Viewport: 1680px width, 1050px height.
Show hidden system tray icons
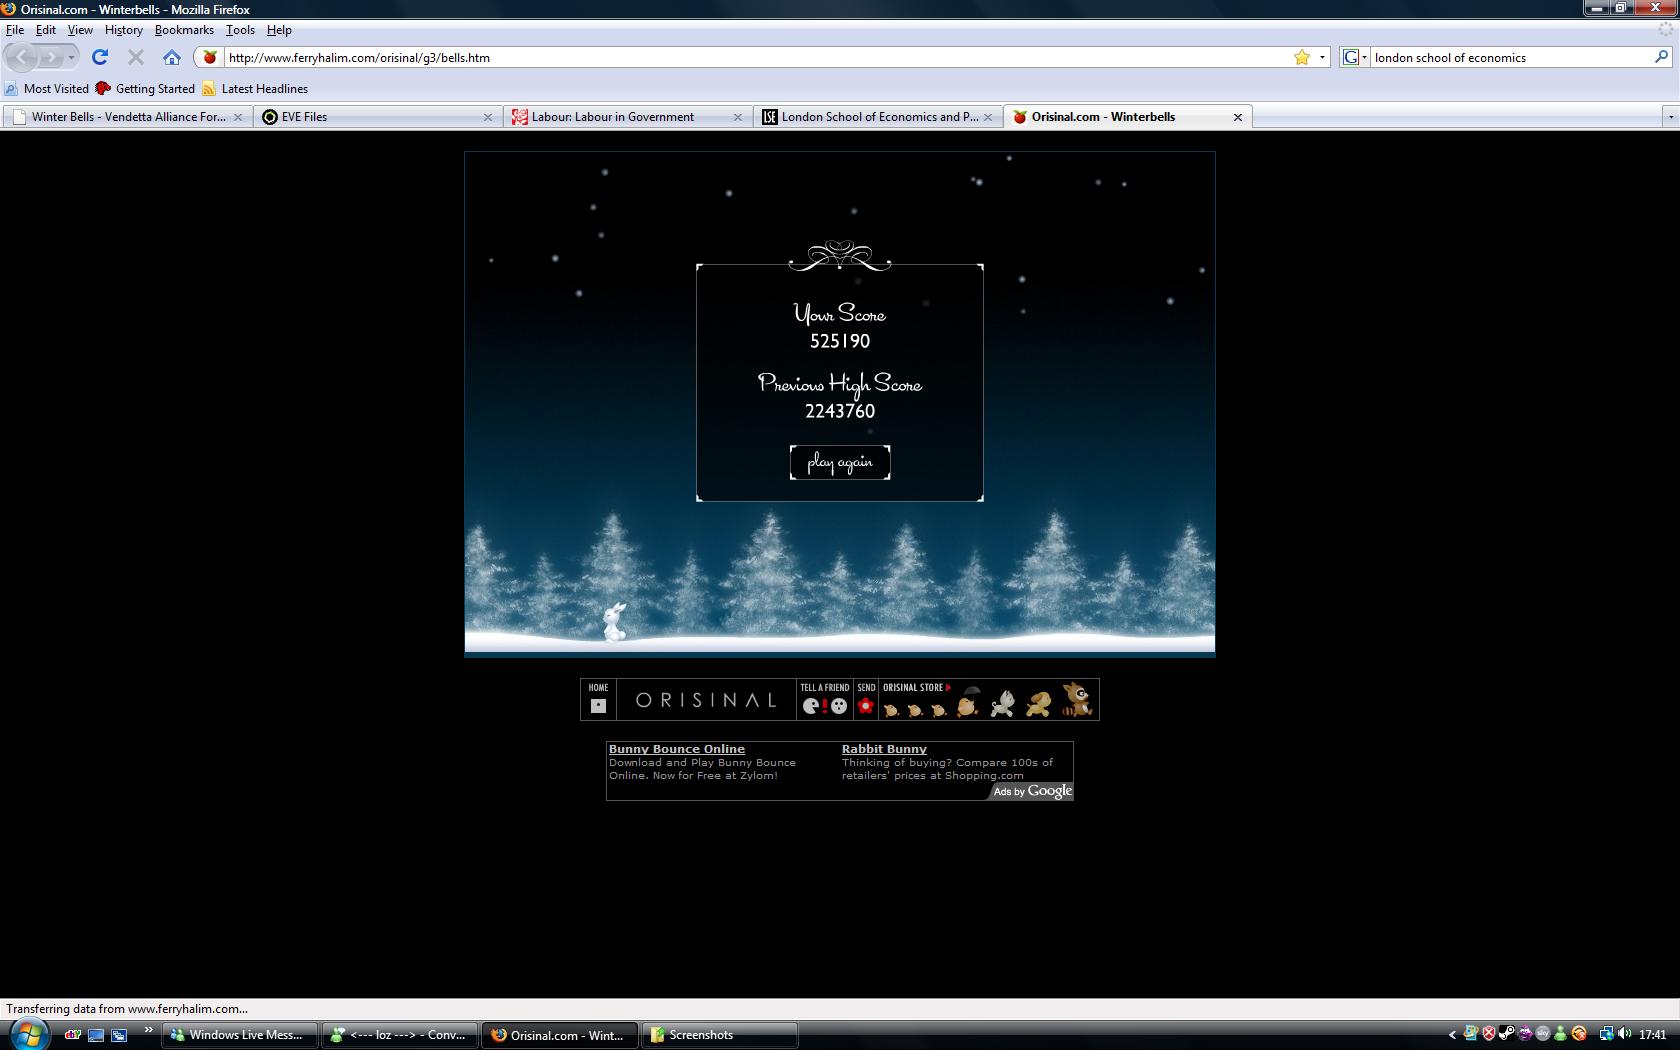1452,1035
